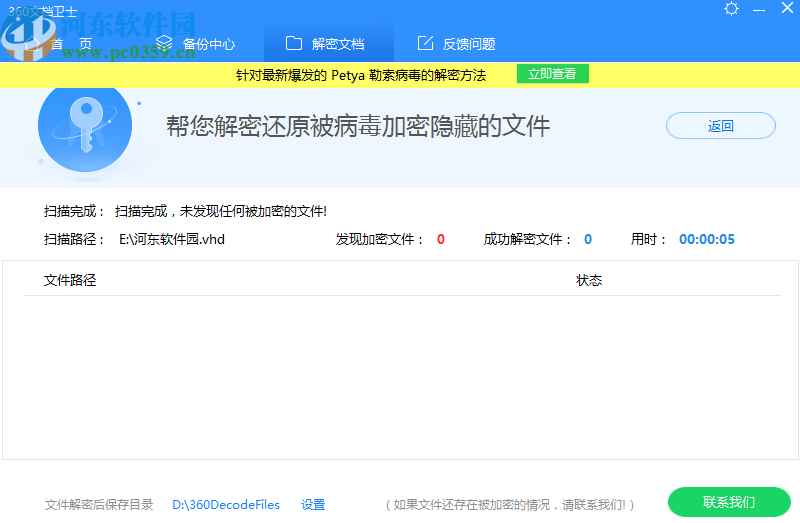
Task: Click the green 立即查看 button
Action: [x=553, y=73]
